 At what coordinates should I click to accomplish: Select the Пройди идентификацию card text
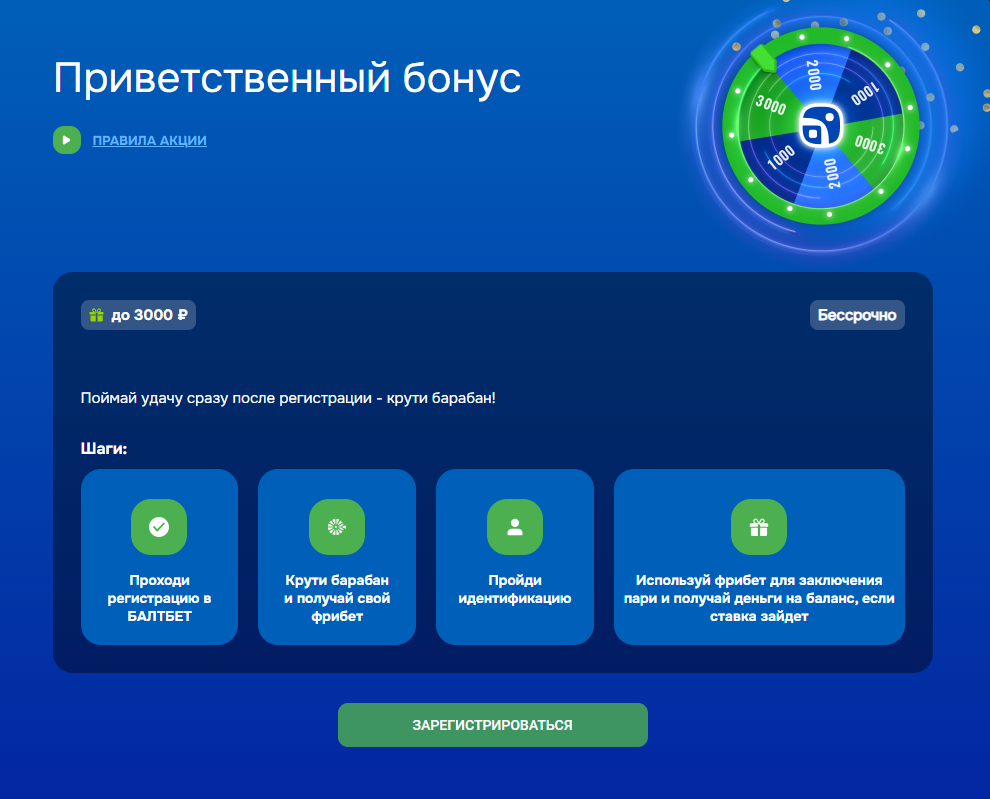click(515, 589)
